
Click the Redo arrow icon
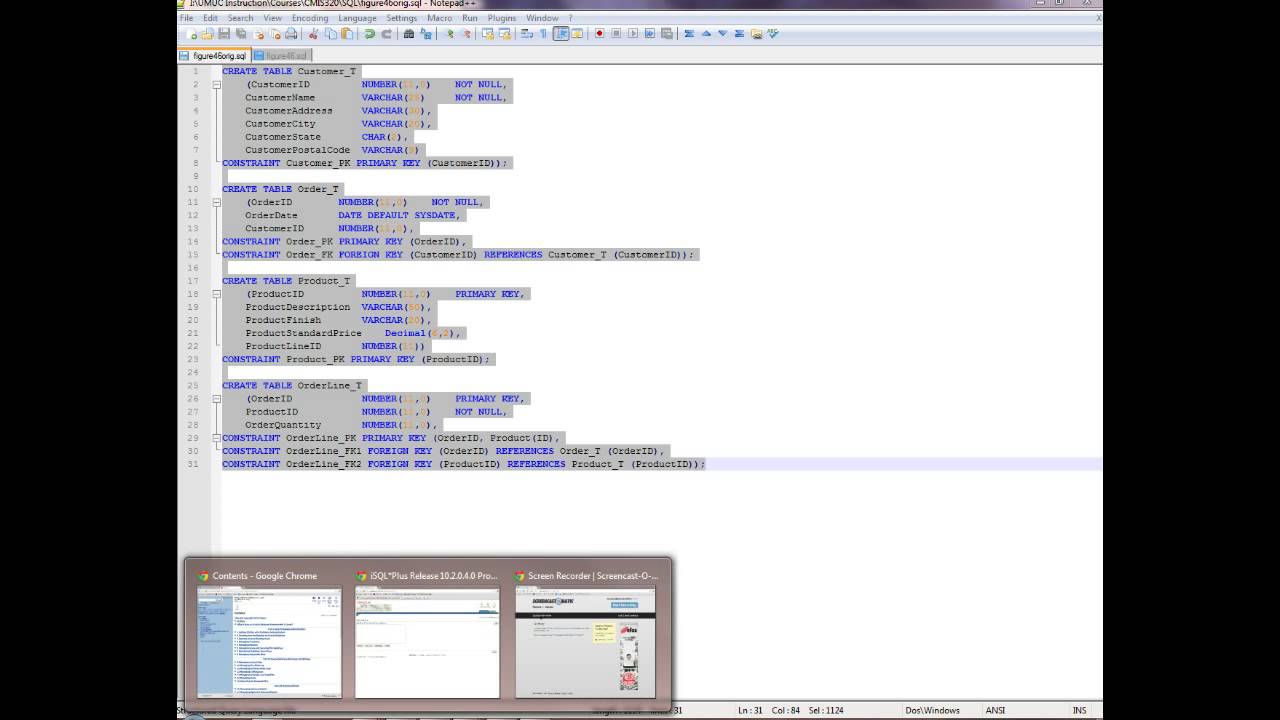click(387, 34)
